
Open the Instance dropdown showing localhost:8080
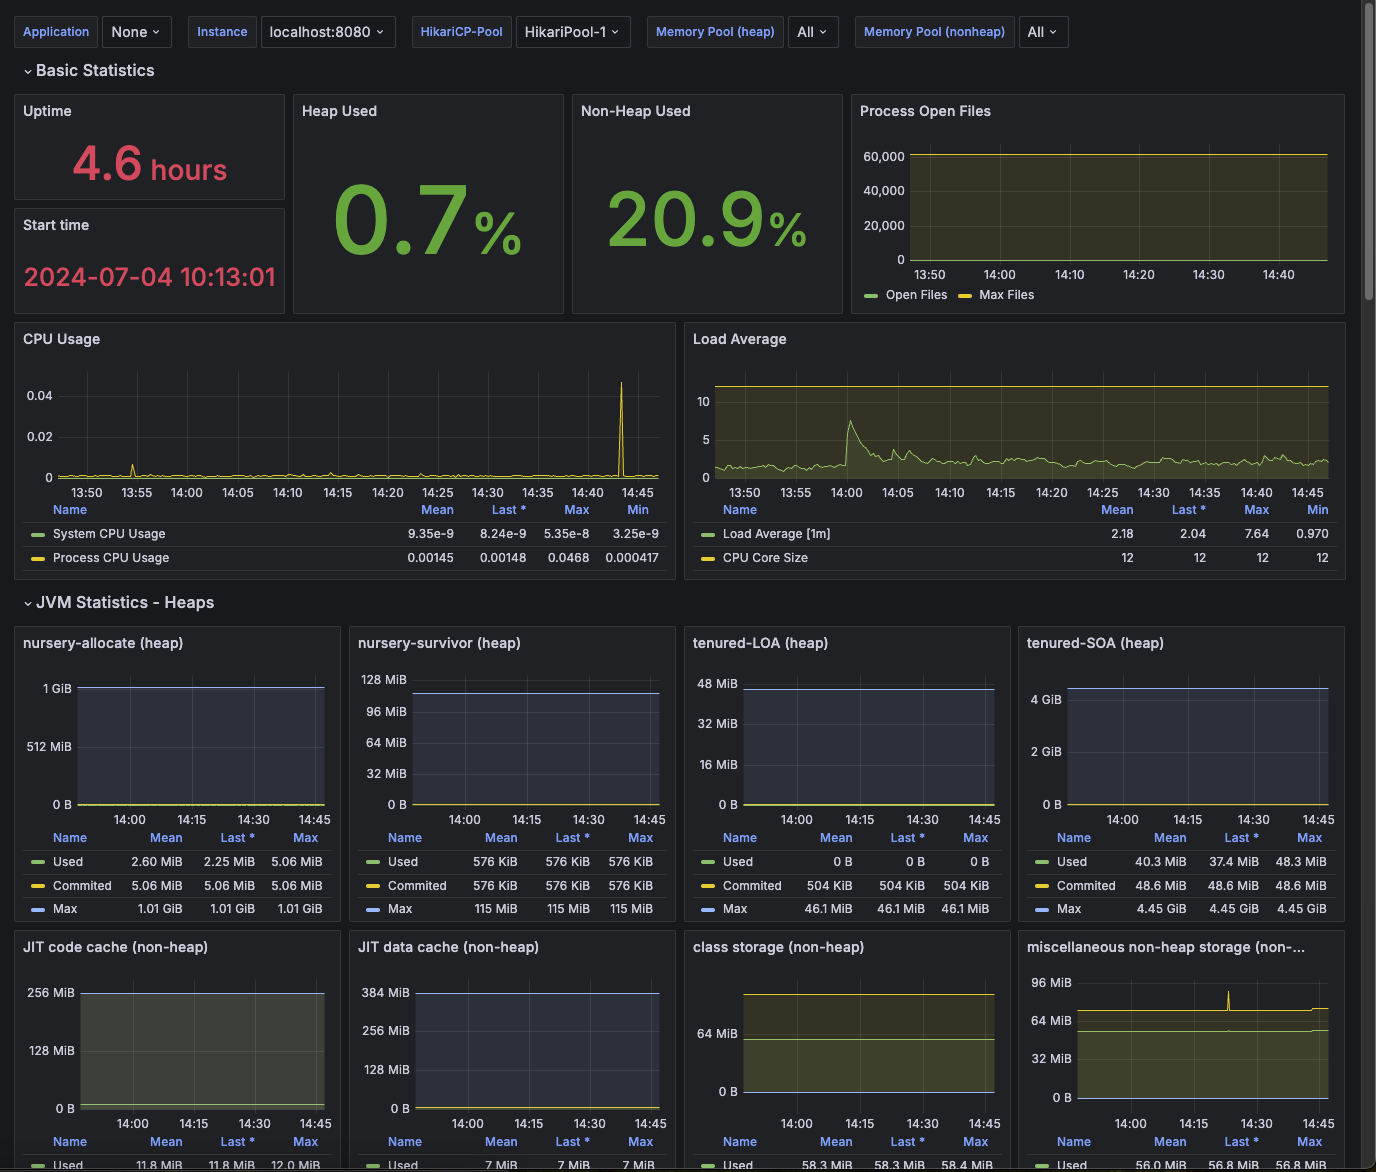327,32
